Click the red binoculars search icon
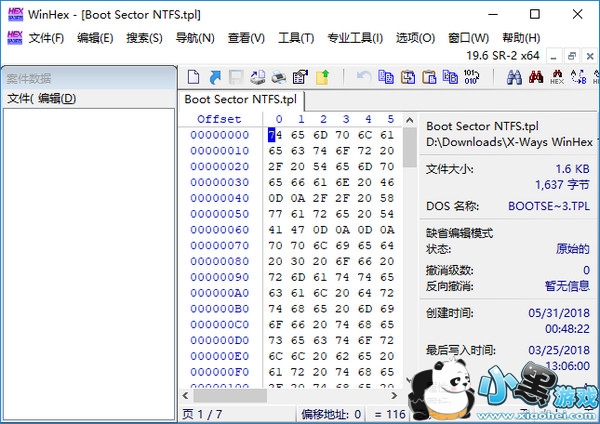Viewport: 600px width, 424px height. (x=536, y=77)
